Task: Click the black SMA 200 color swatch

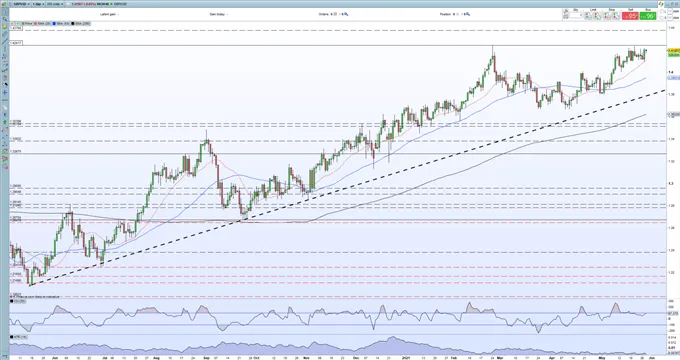Action: pyautogui.click(x=72, y=23)
